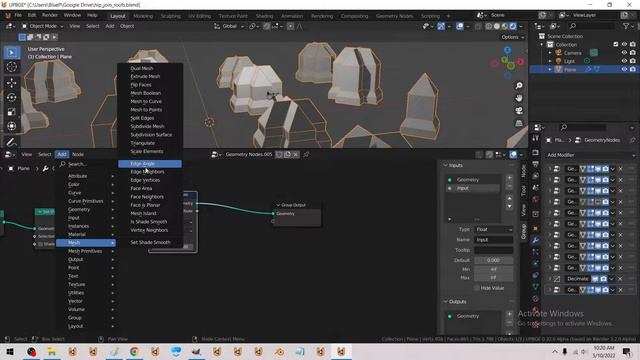Switch to the Geometry Nodes workspace tab

[394, 16]
